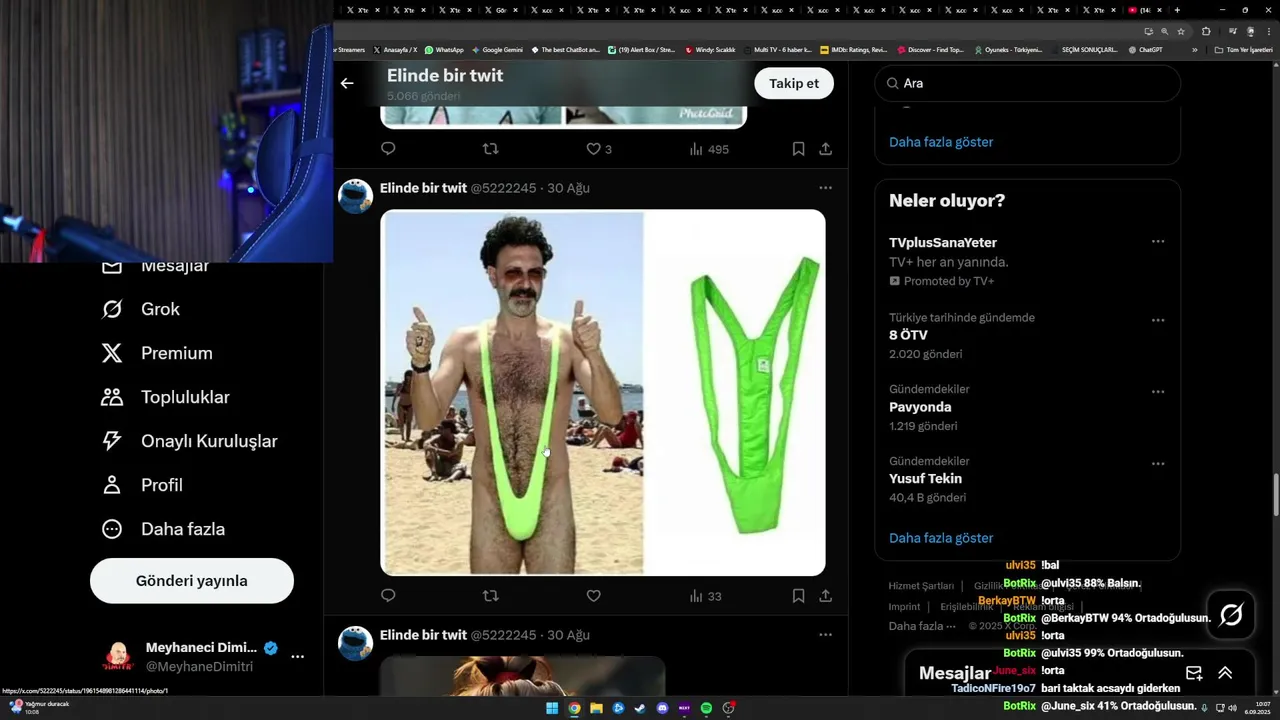Open Grok from the sidebar
This screenshot has height=720, width=1280.
tap(141, 309)
